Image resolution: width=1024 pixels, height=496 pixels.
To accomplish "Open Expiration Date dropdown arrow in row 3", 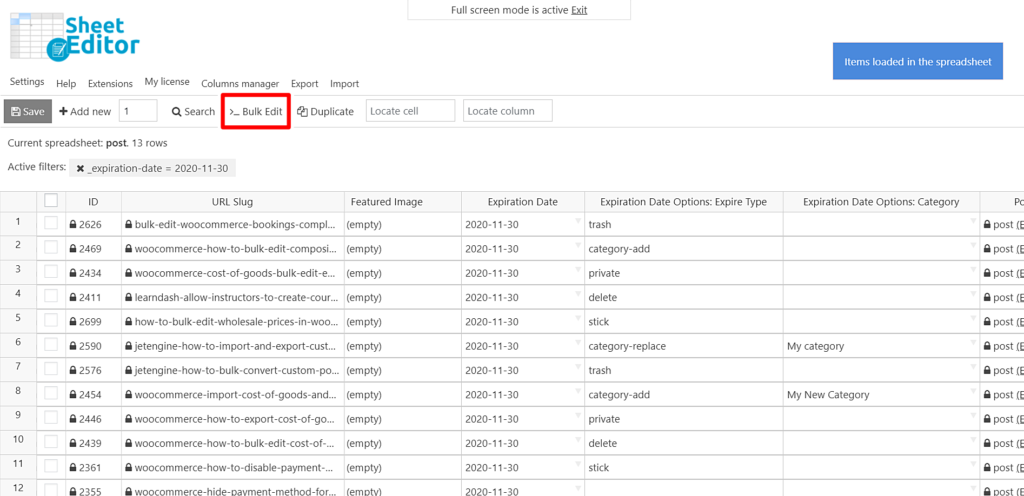I will [x=578, y=270].
